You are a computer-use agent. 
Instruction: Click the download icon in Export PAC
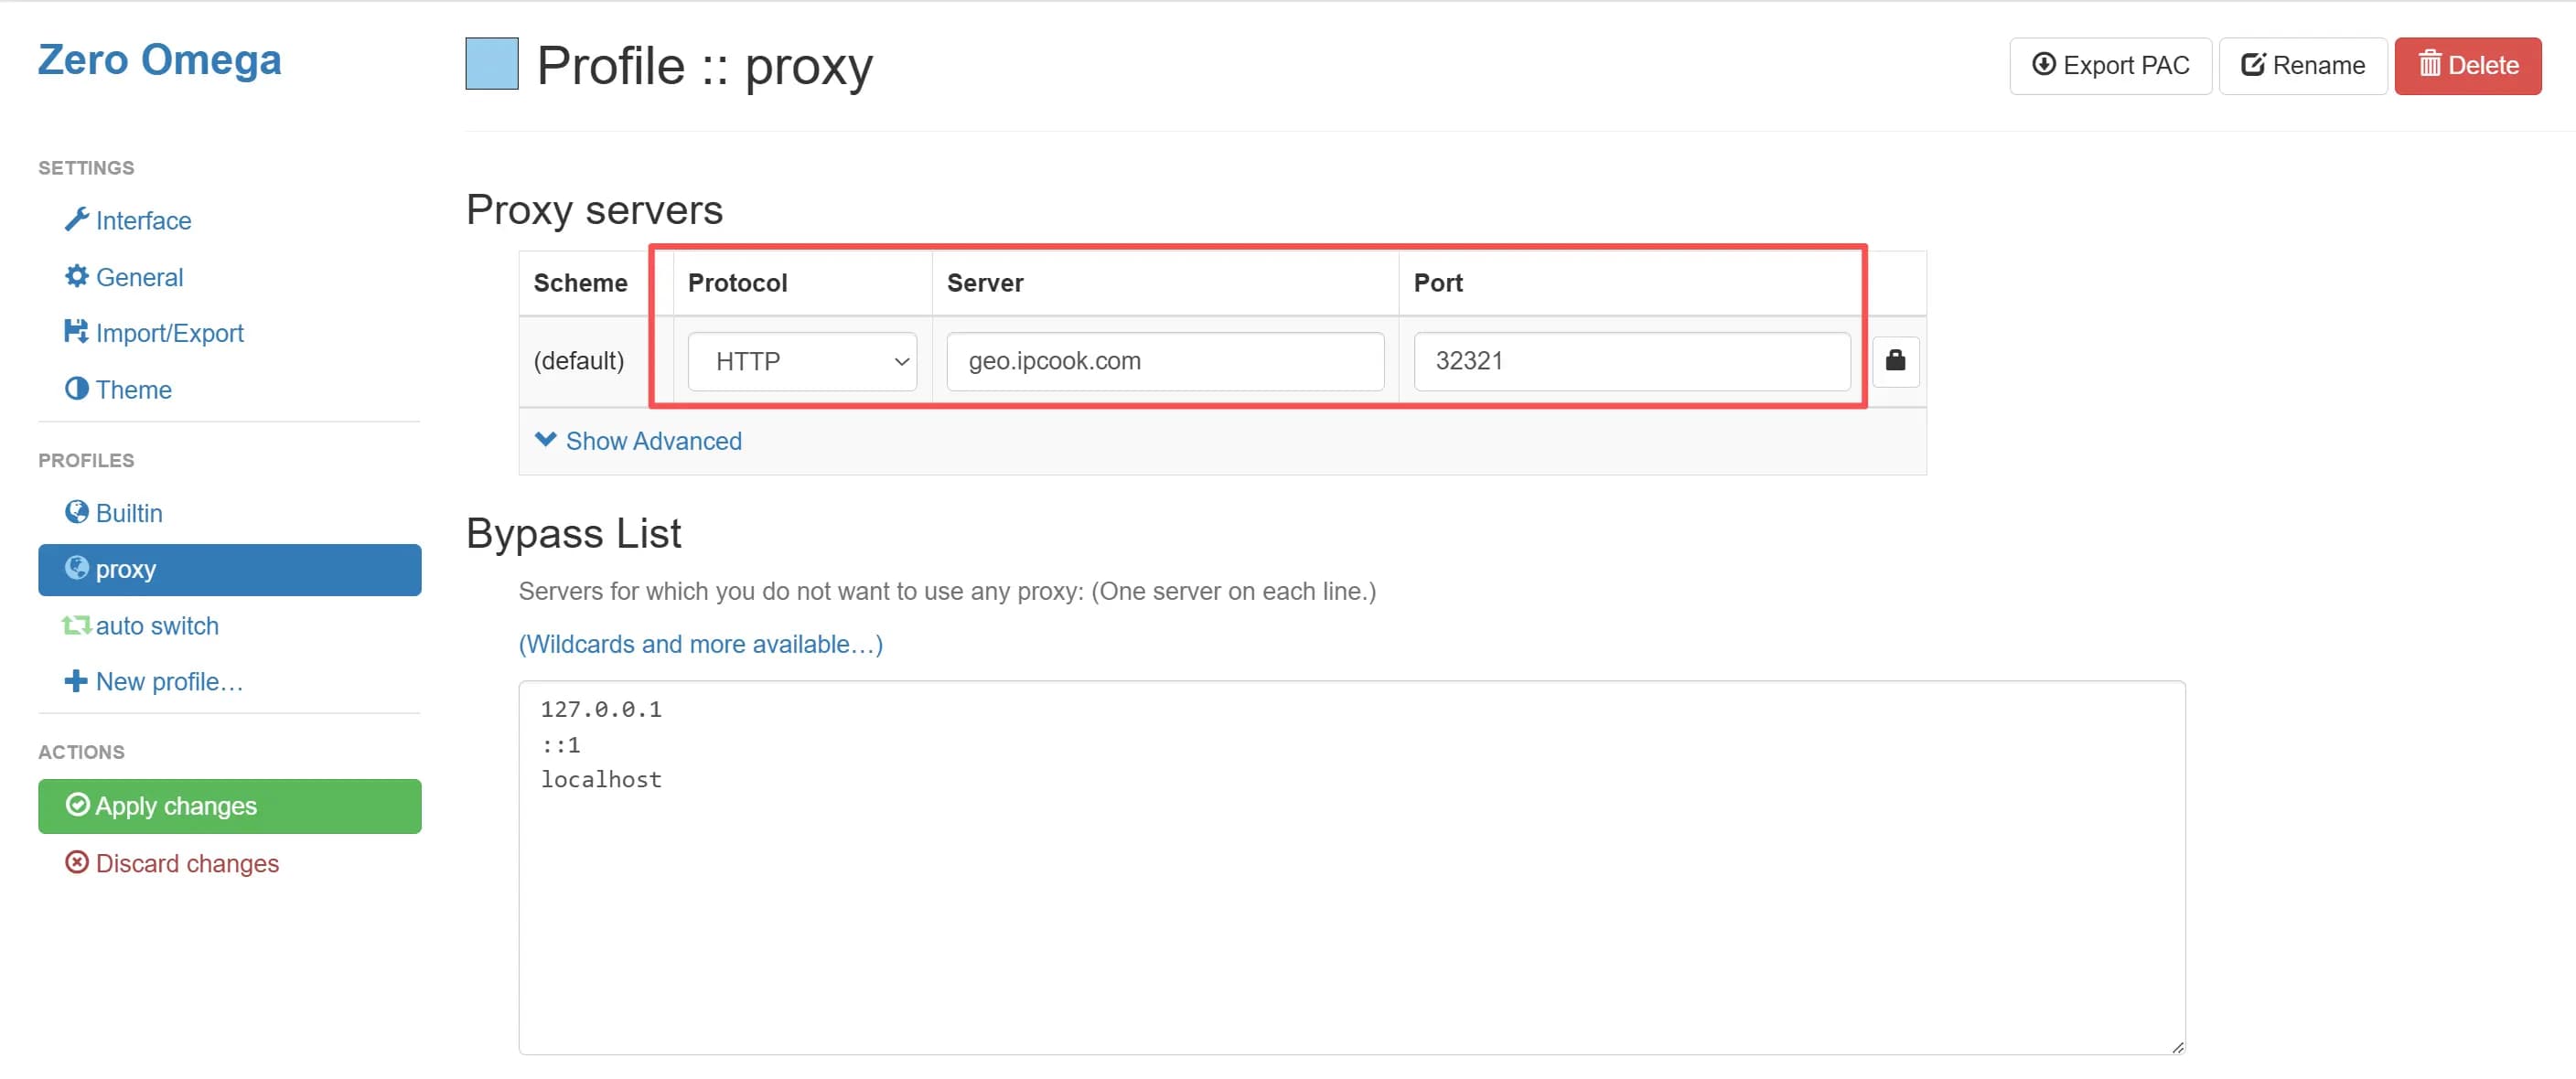tap(2044, 64)
